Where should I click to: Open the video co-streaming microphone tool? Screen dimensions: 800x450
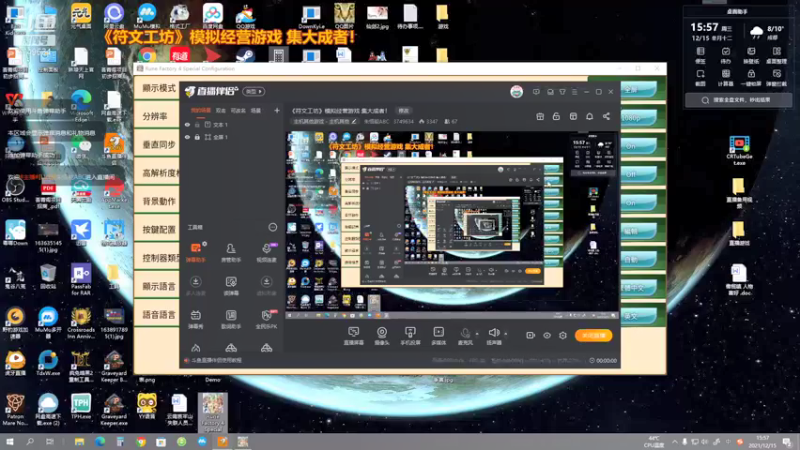[266, 252]
